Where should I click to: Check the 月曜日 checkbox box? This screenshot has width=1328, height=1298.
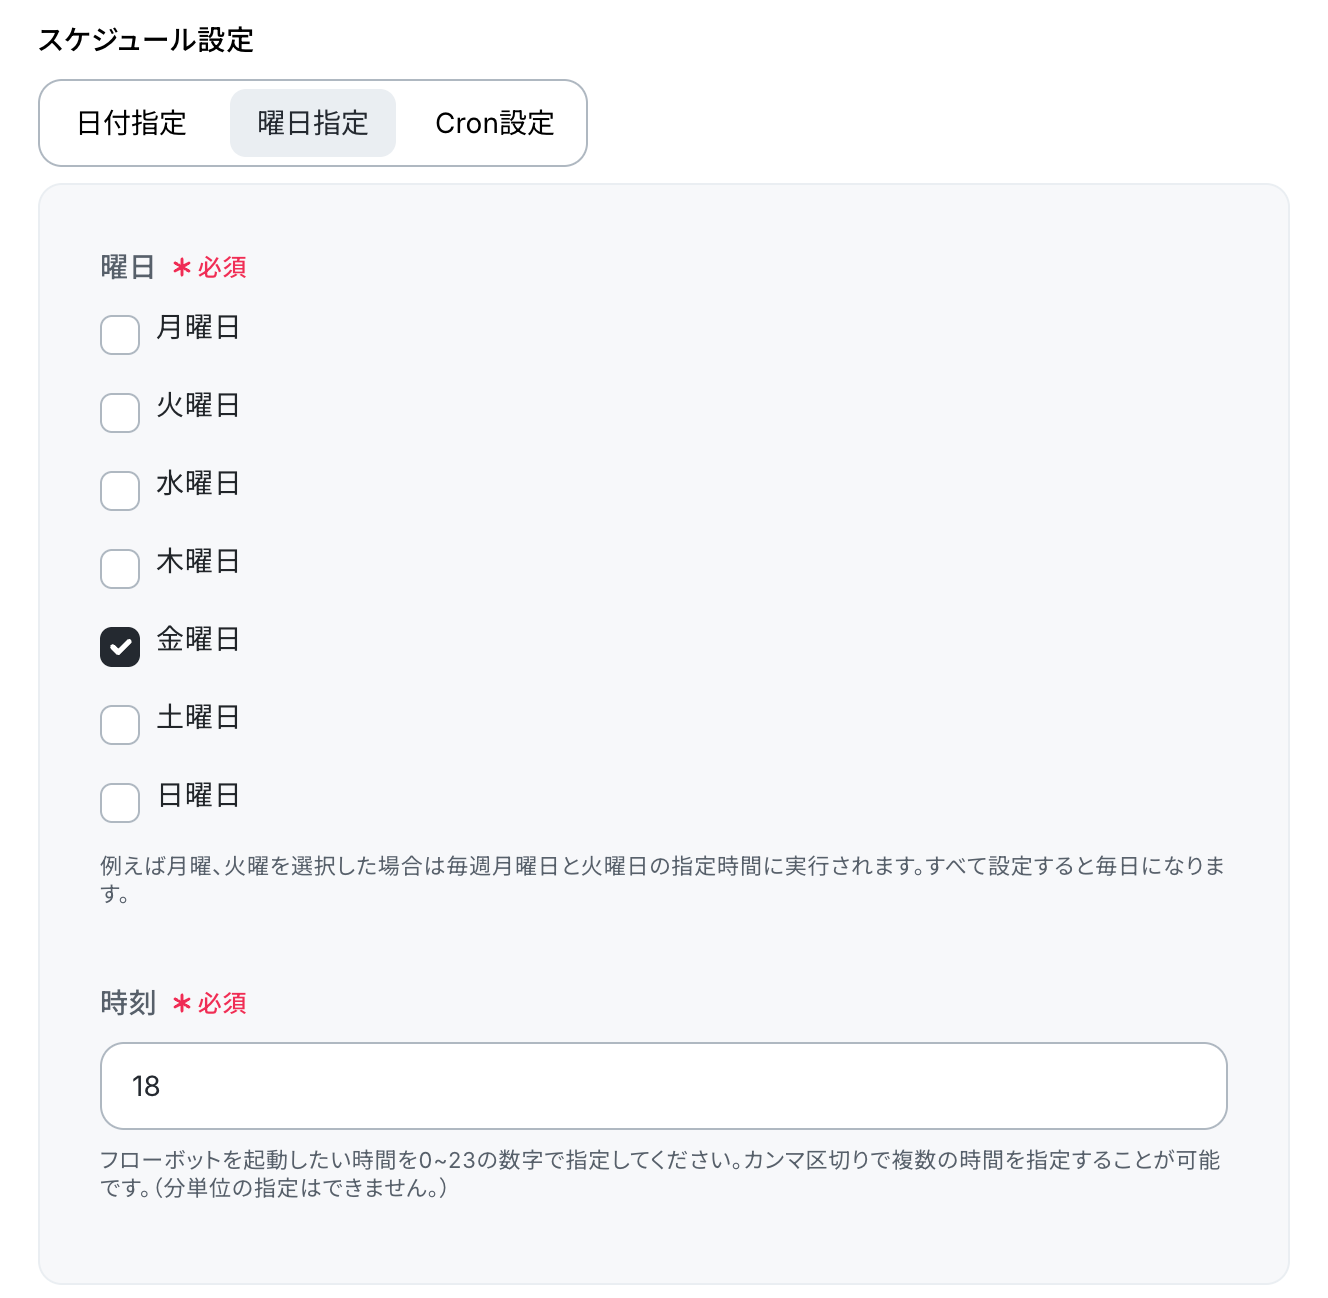(x=120, y=335)
